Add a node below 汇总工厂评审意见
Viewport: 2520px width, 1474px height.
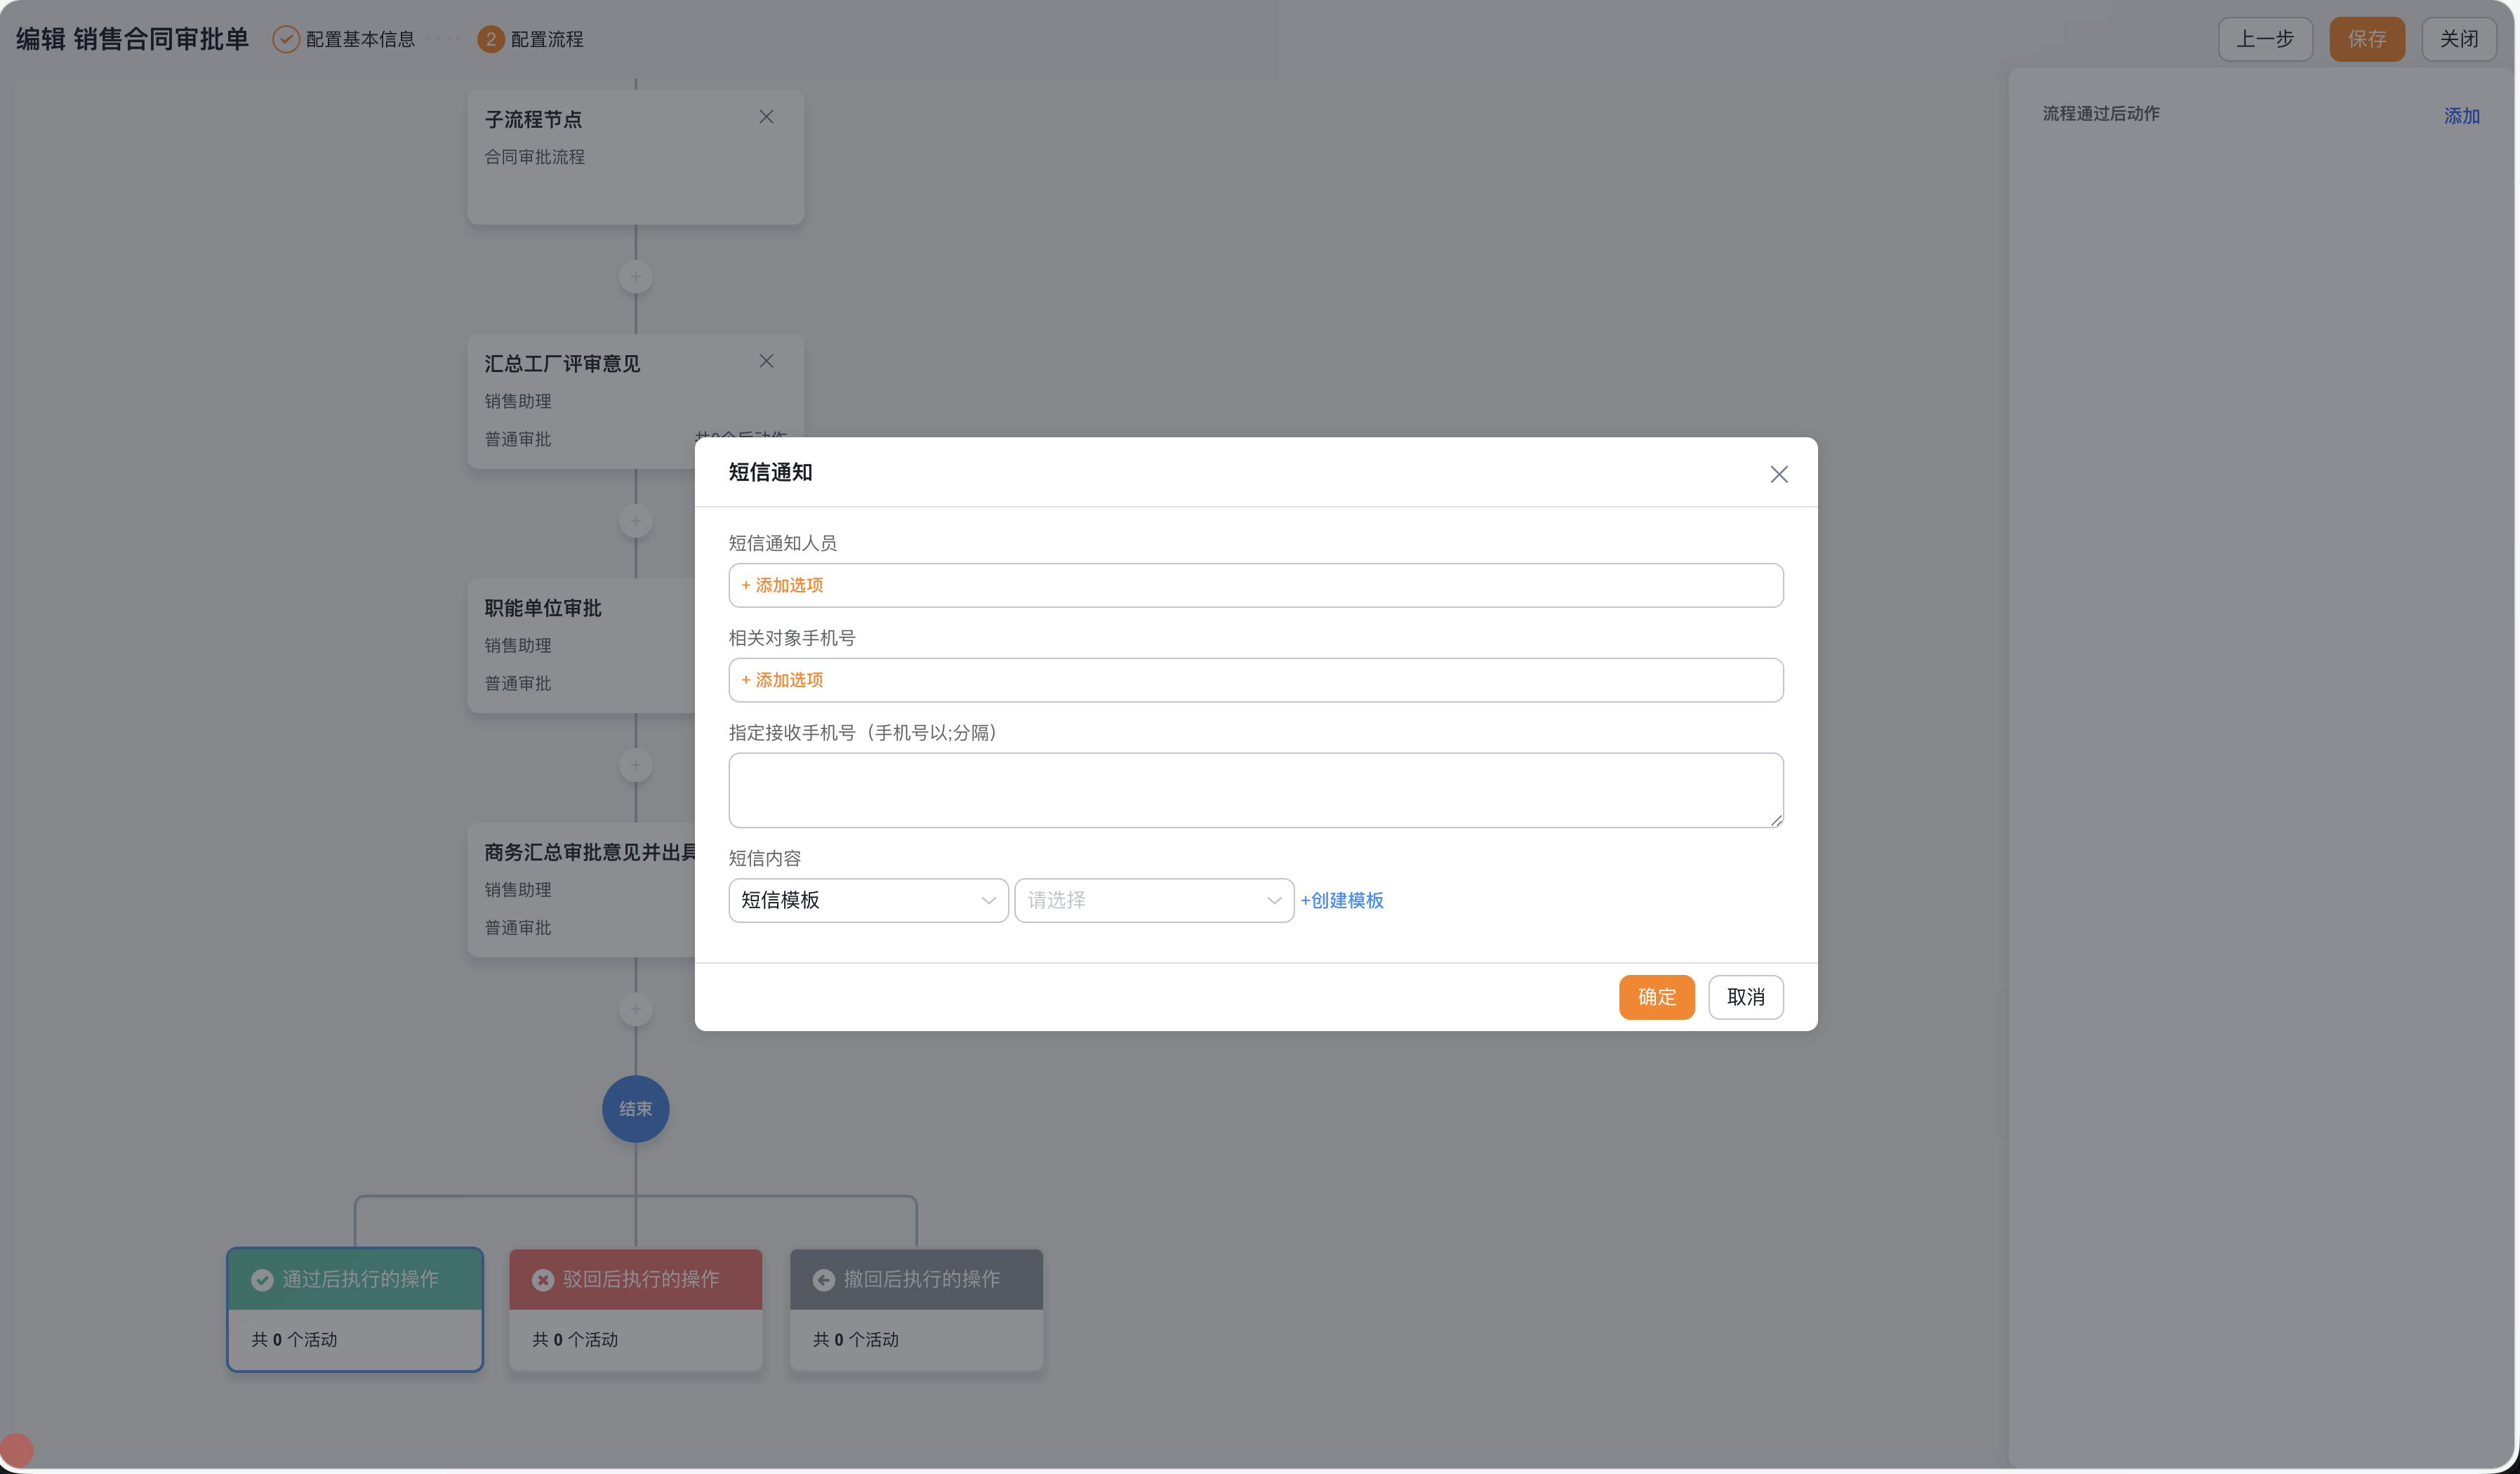pyautogui.click(x=636, y=520)
